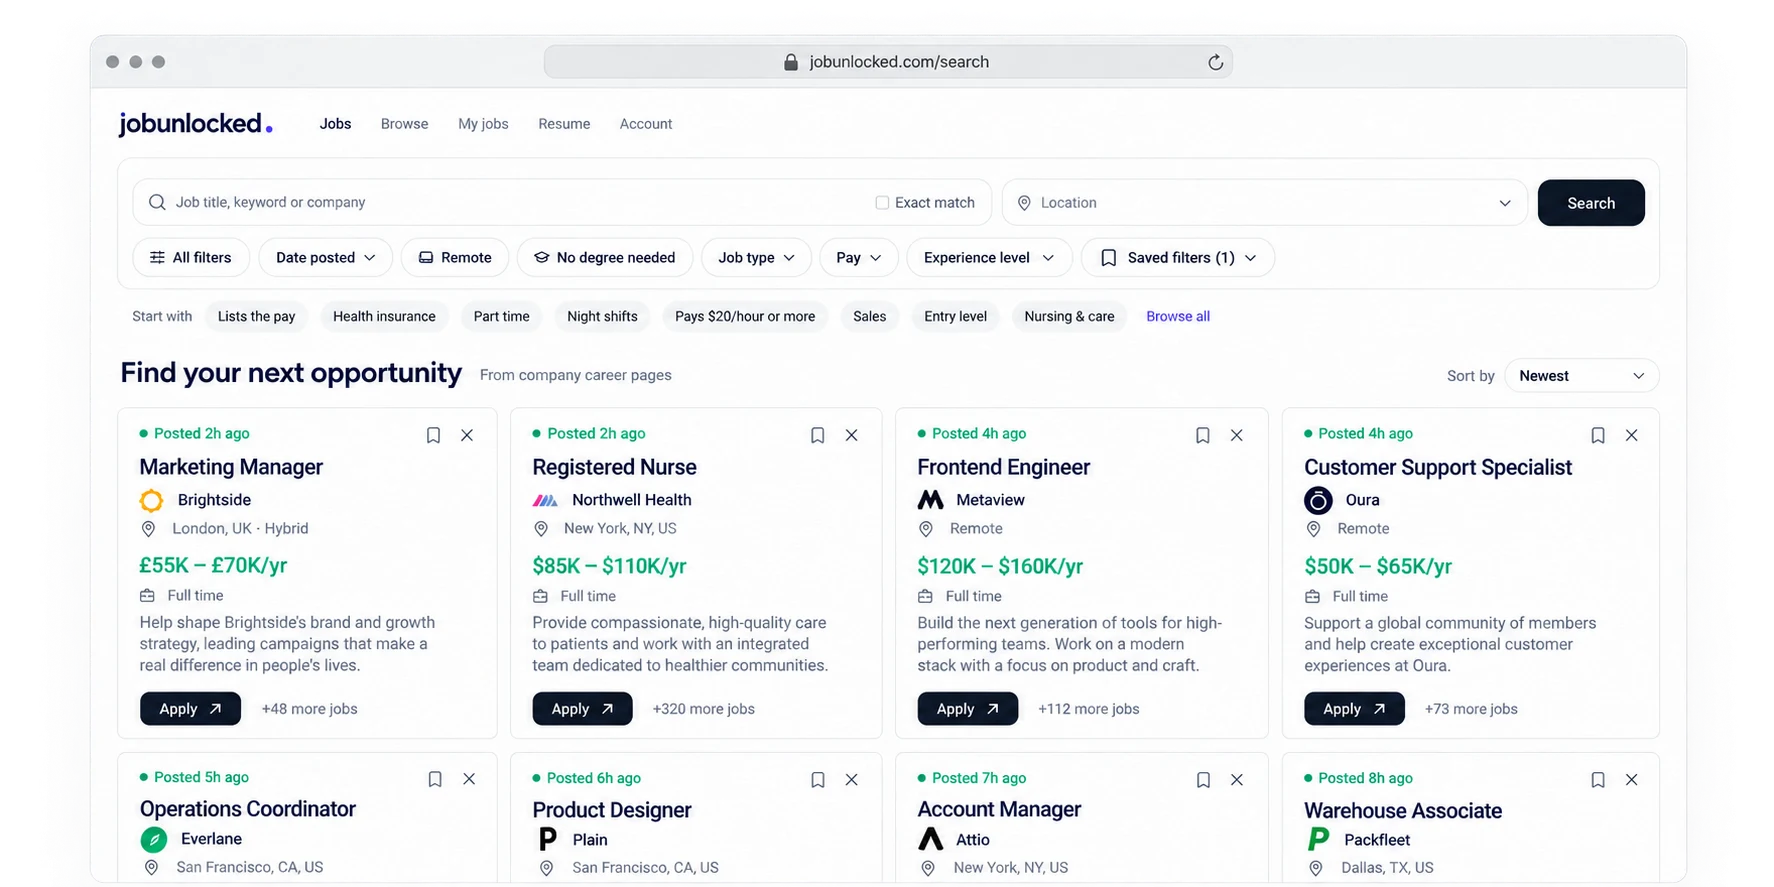Click the Brightside company logo

(151, 500)
